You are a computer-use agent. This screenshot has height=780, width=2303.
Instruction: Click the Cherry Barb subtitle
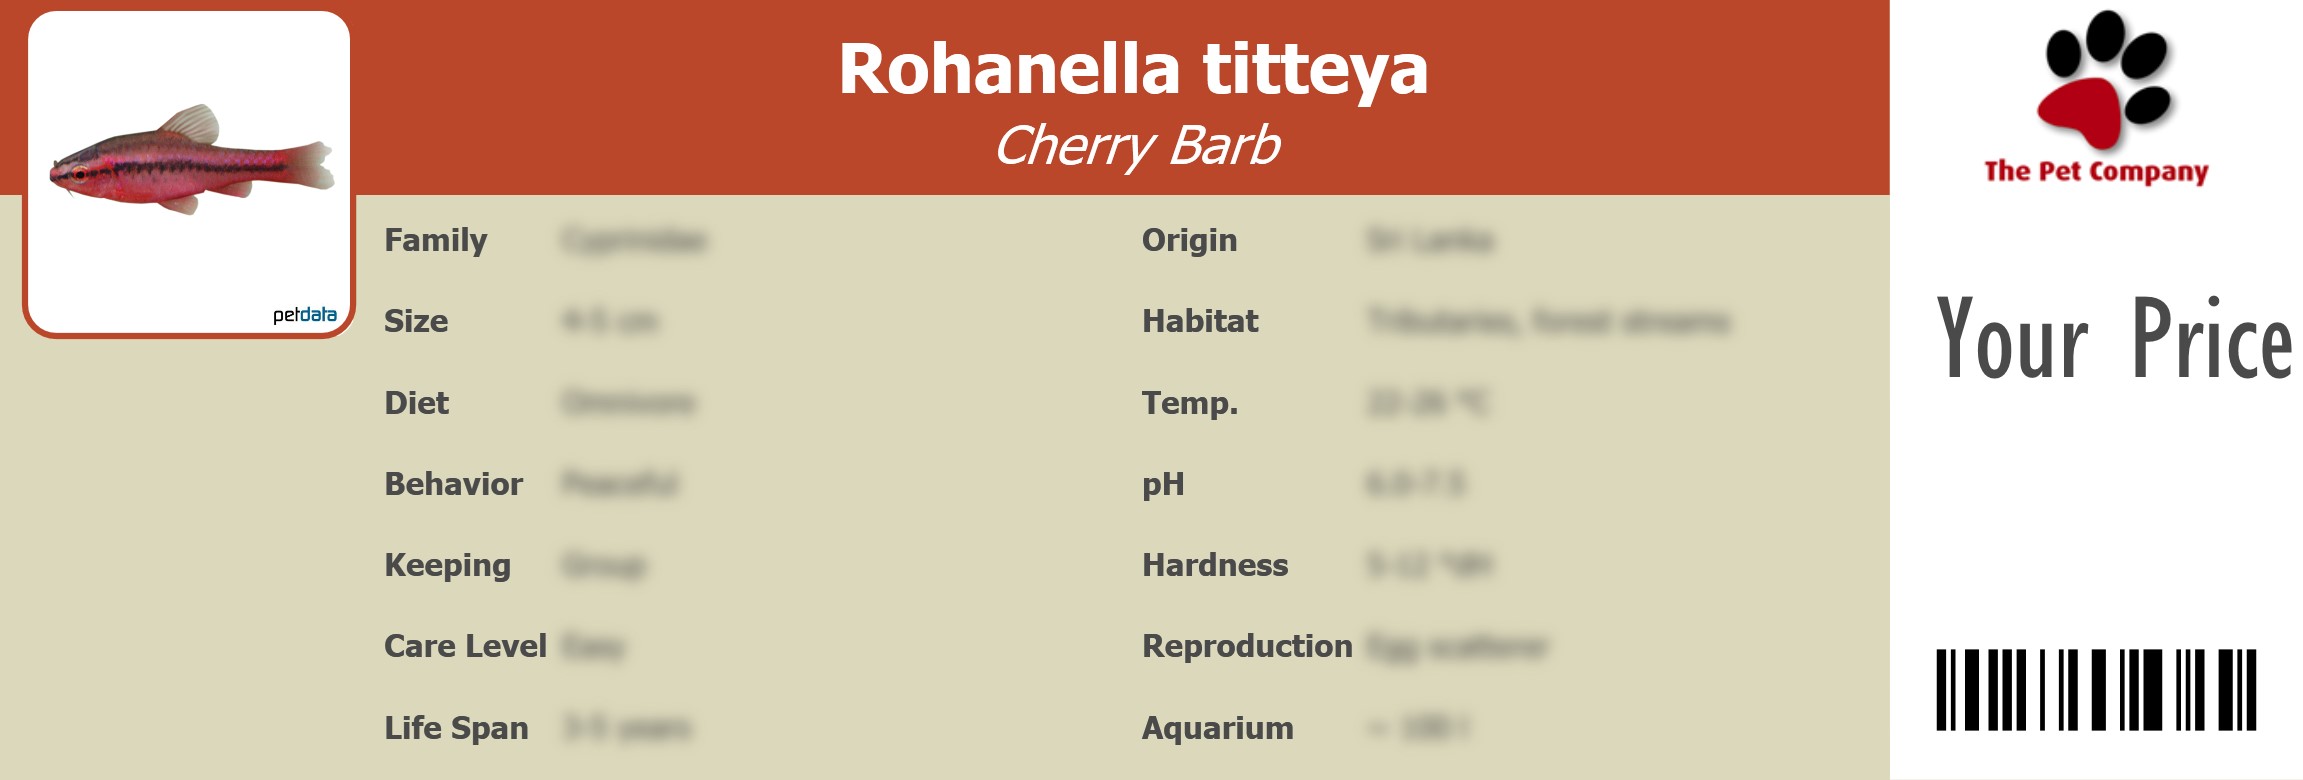click(x=1136, y=146)
